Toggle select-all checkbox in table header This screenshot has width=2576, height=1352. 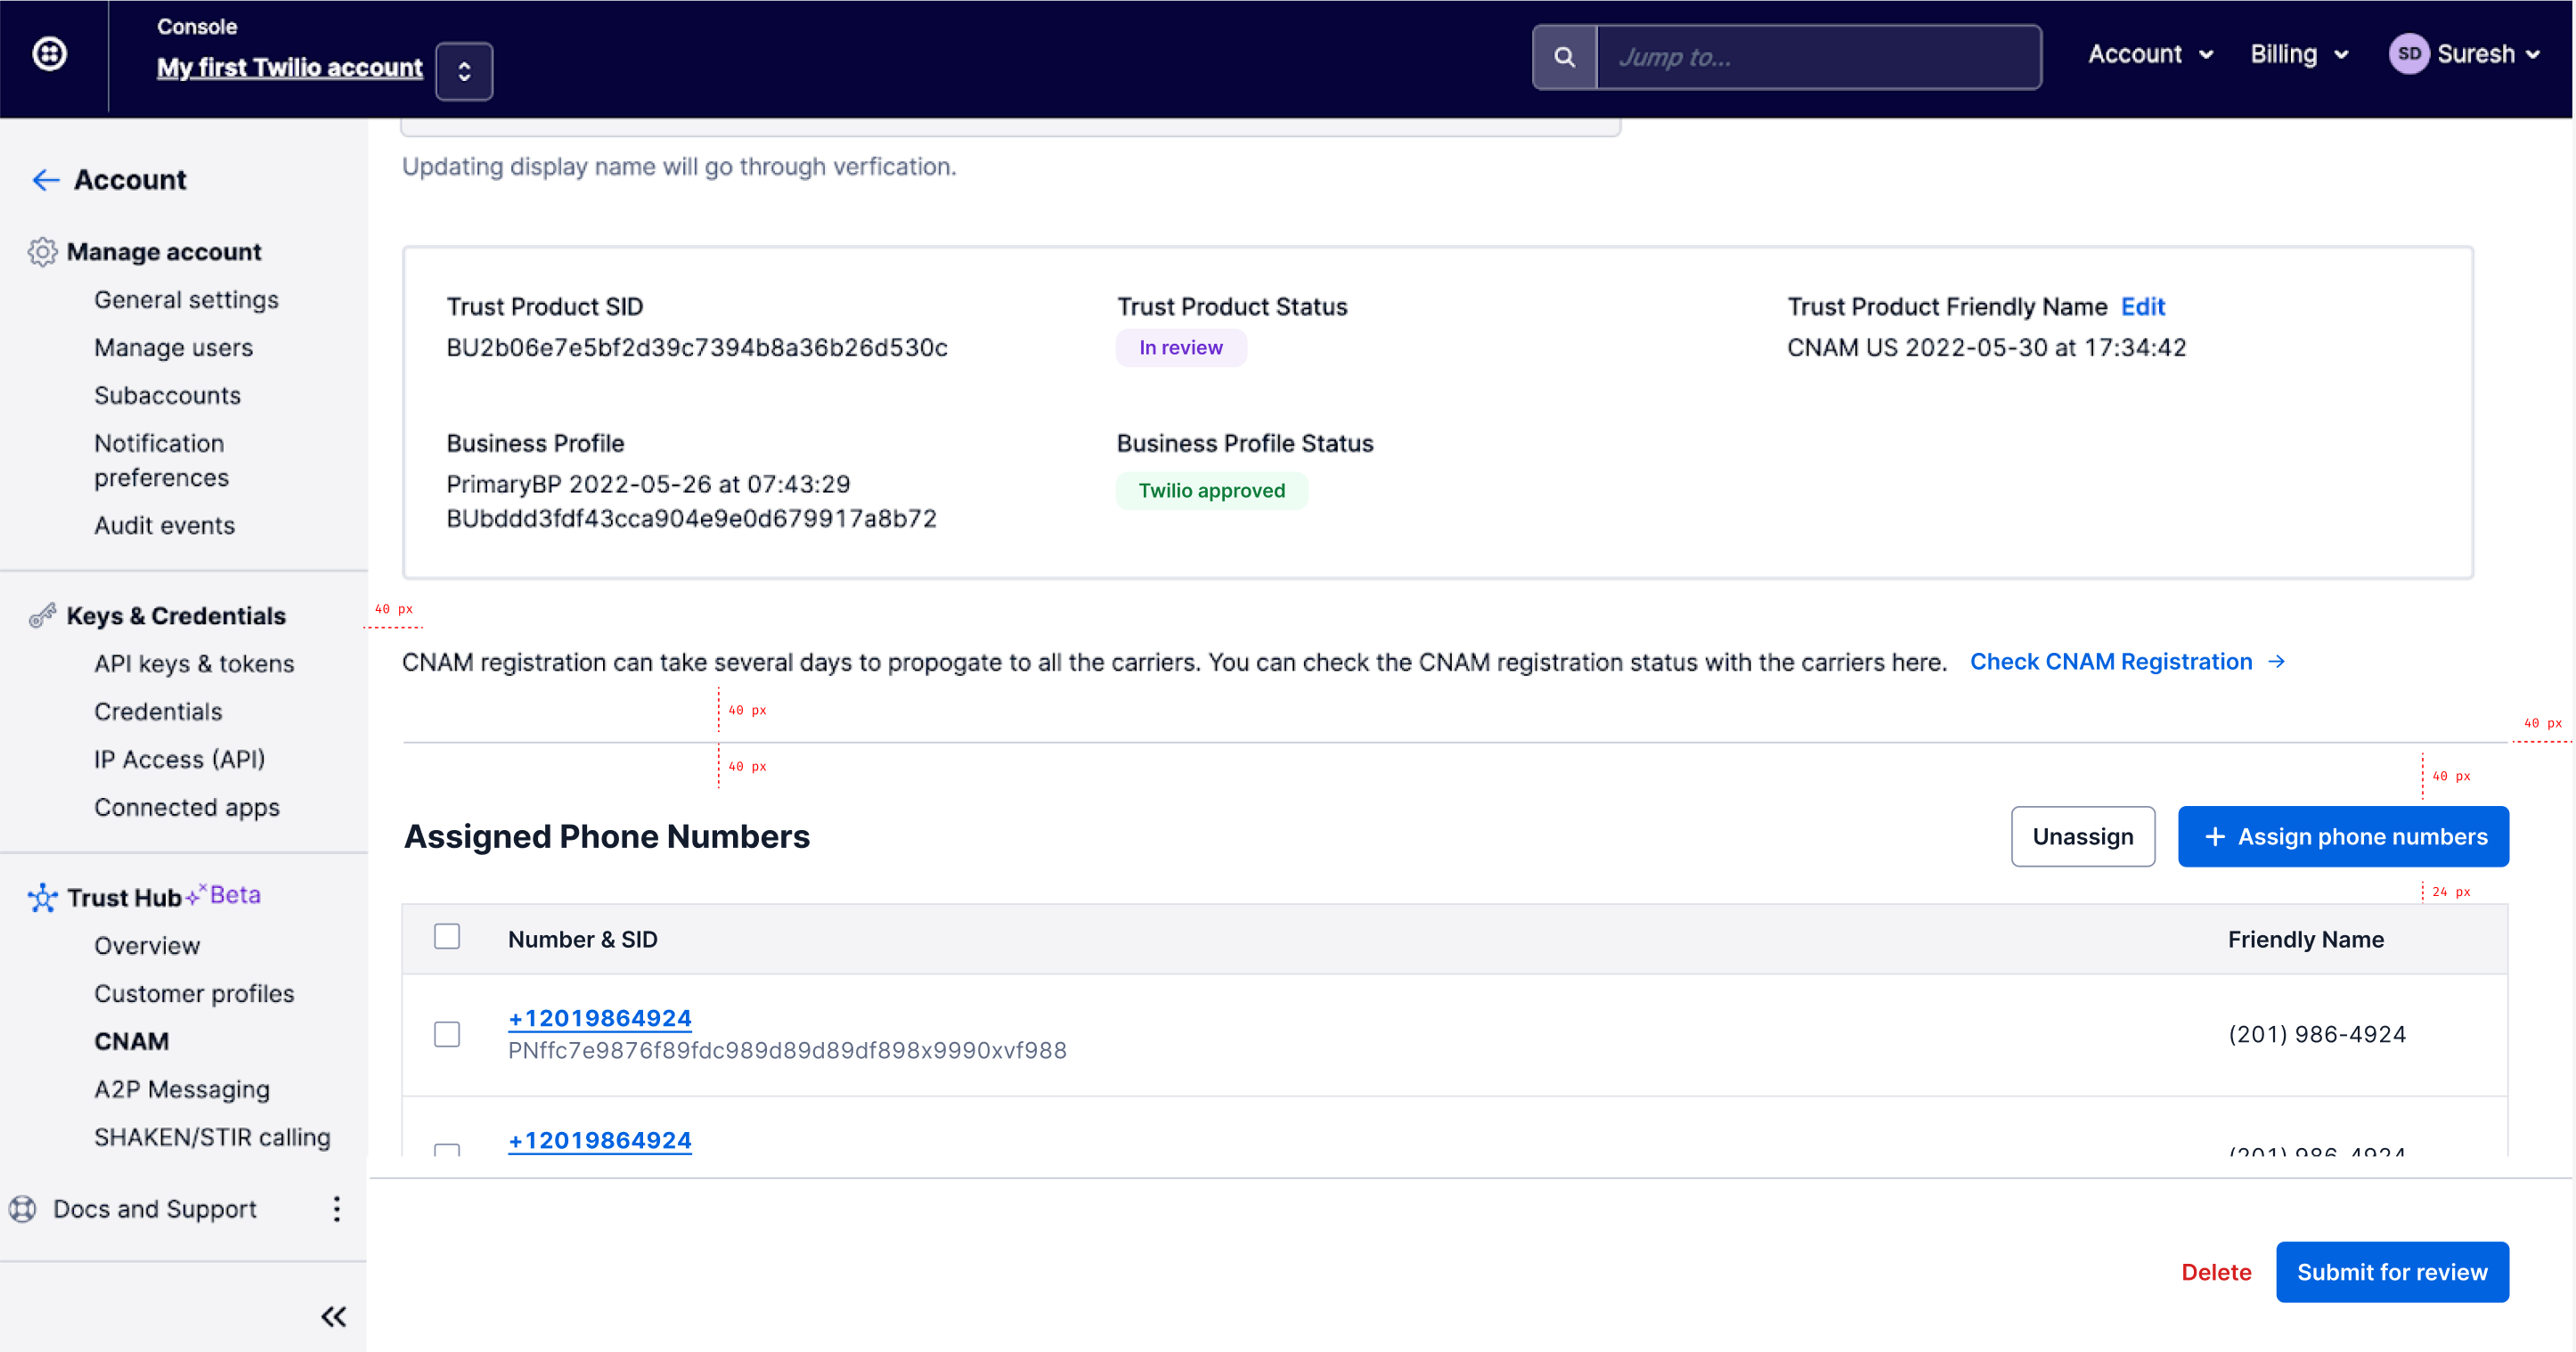coord(447,937)
